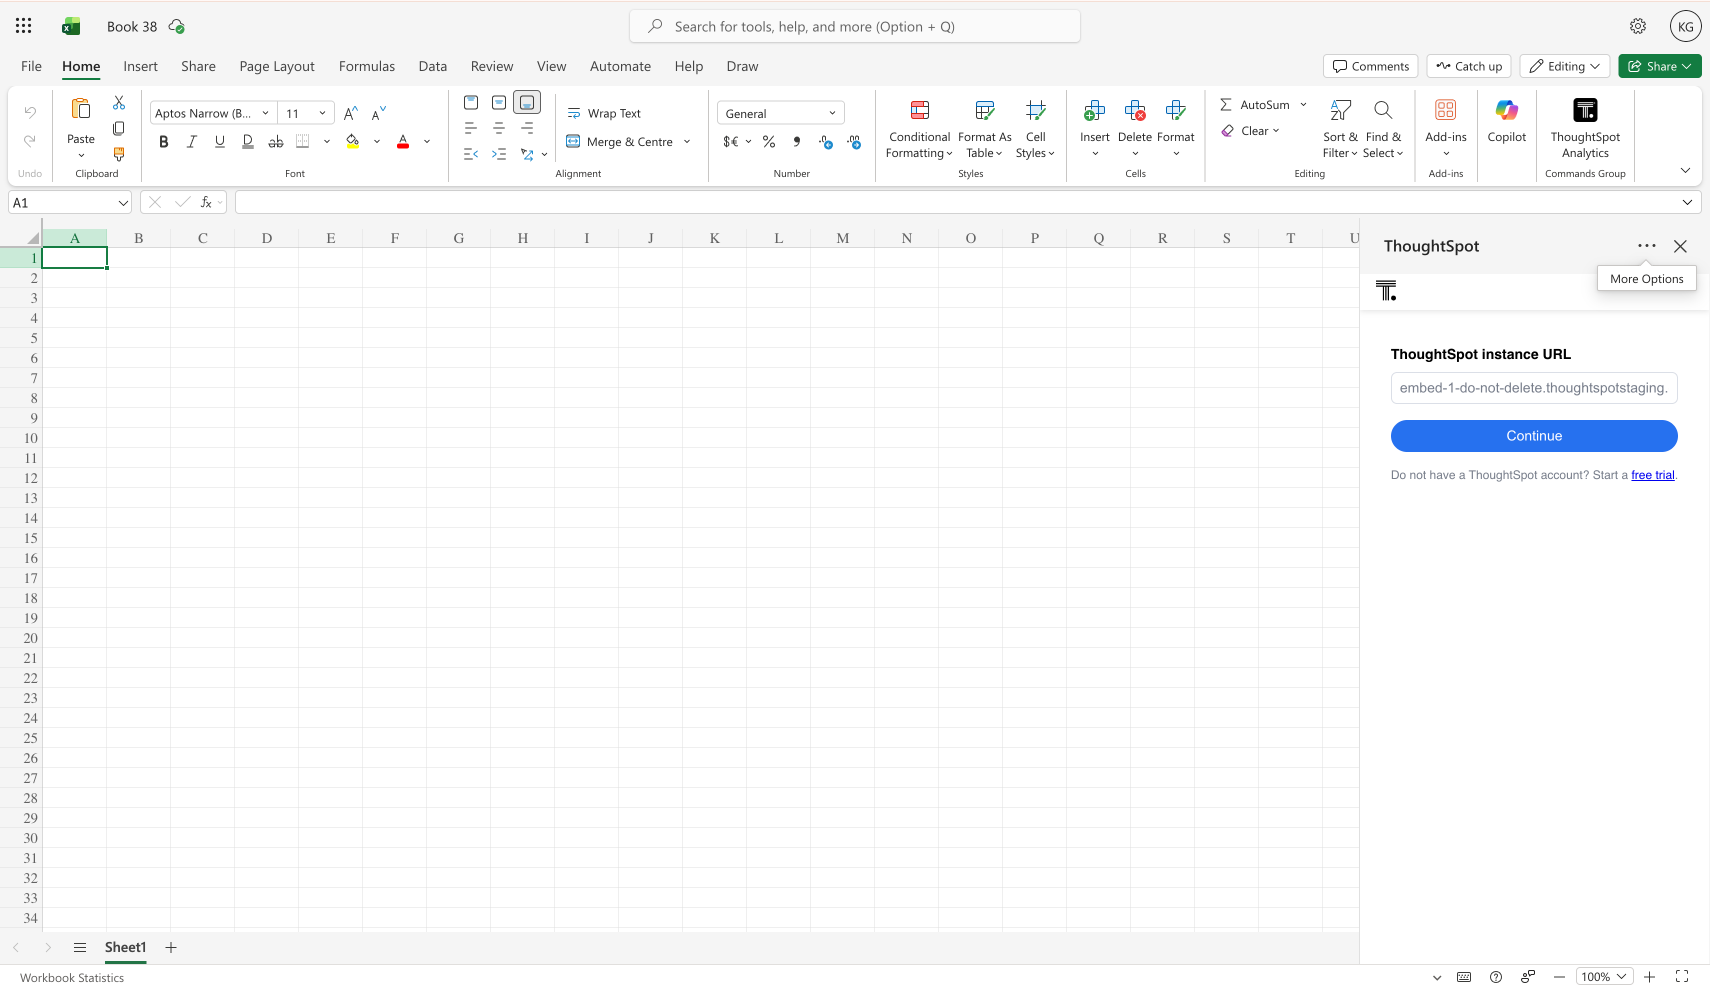Viewport: 1710px width, 987px height.
Task: Open Copilot from the ribbon
Action: 1506,111
